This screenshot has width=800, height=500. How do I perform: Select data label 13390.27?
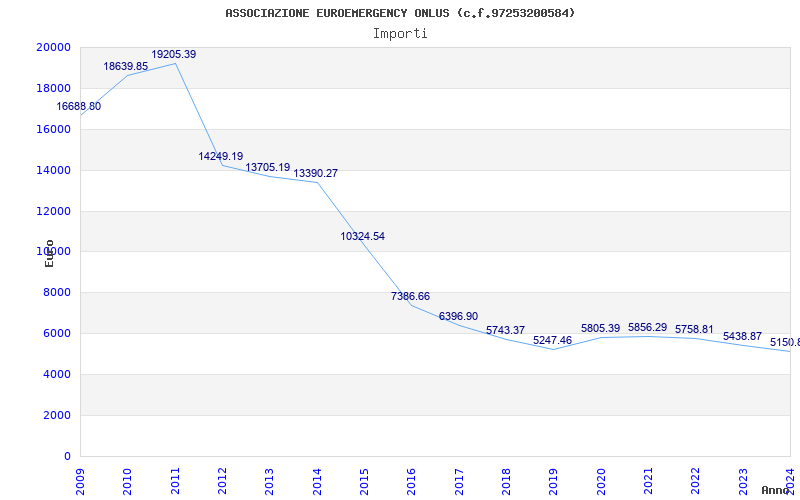(x=315, y=173)
